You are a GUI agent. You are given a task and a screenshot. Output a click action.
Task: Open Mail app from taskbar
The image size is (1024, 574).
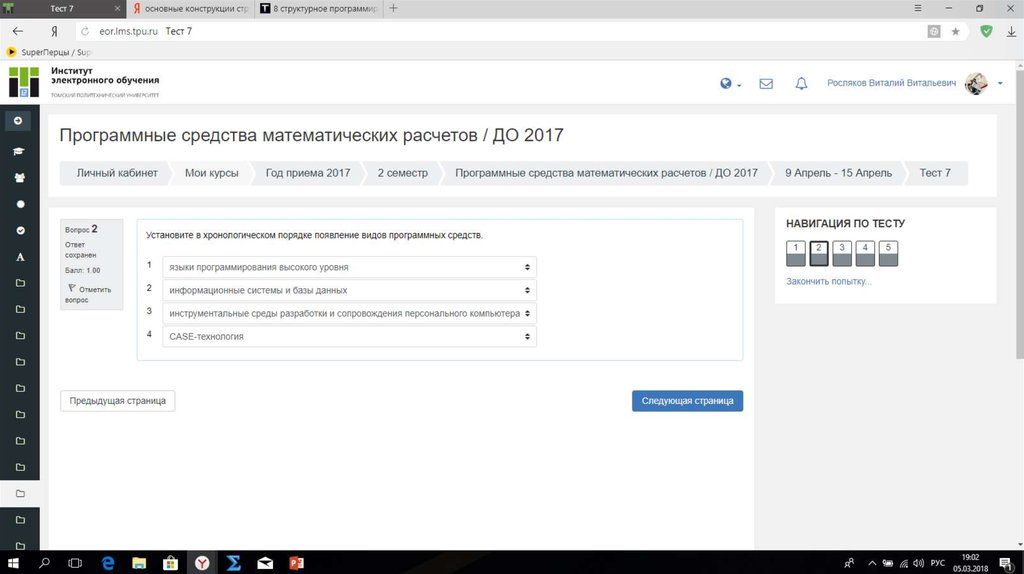[x=265, y=563]
